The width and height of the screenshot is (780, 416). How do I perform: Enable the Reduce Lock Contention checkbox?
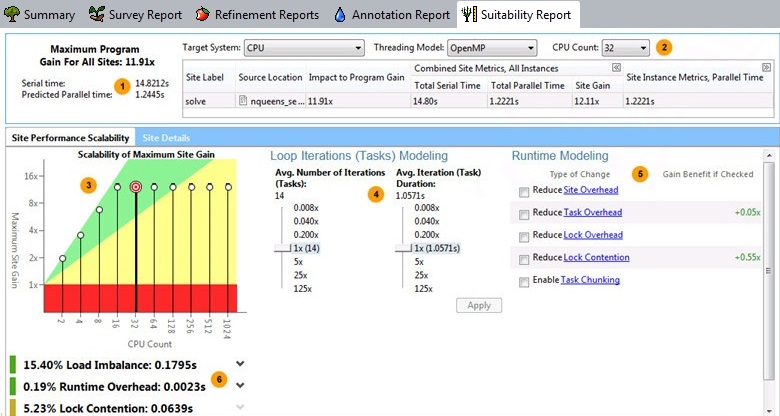click(525, 258)
